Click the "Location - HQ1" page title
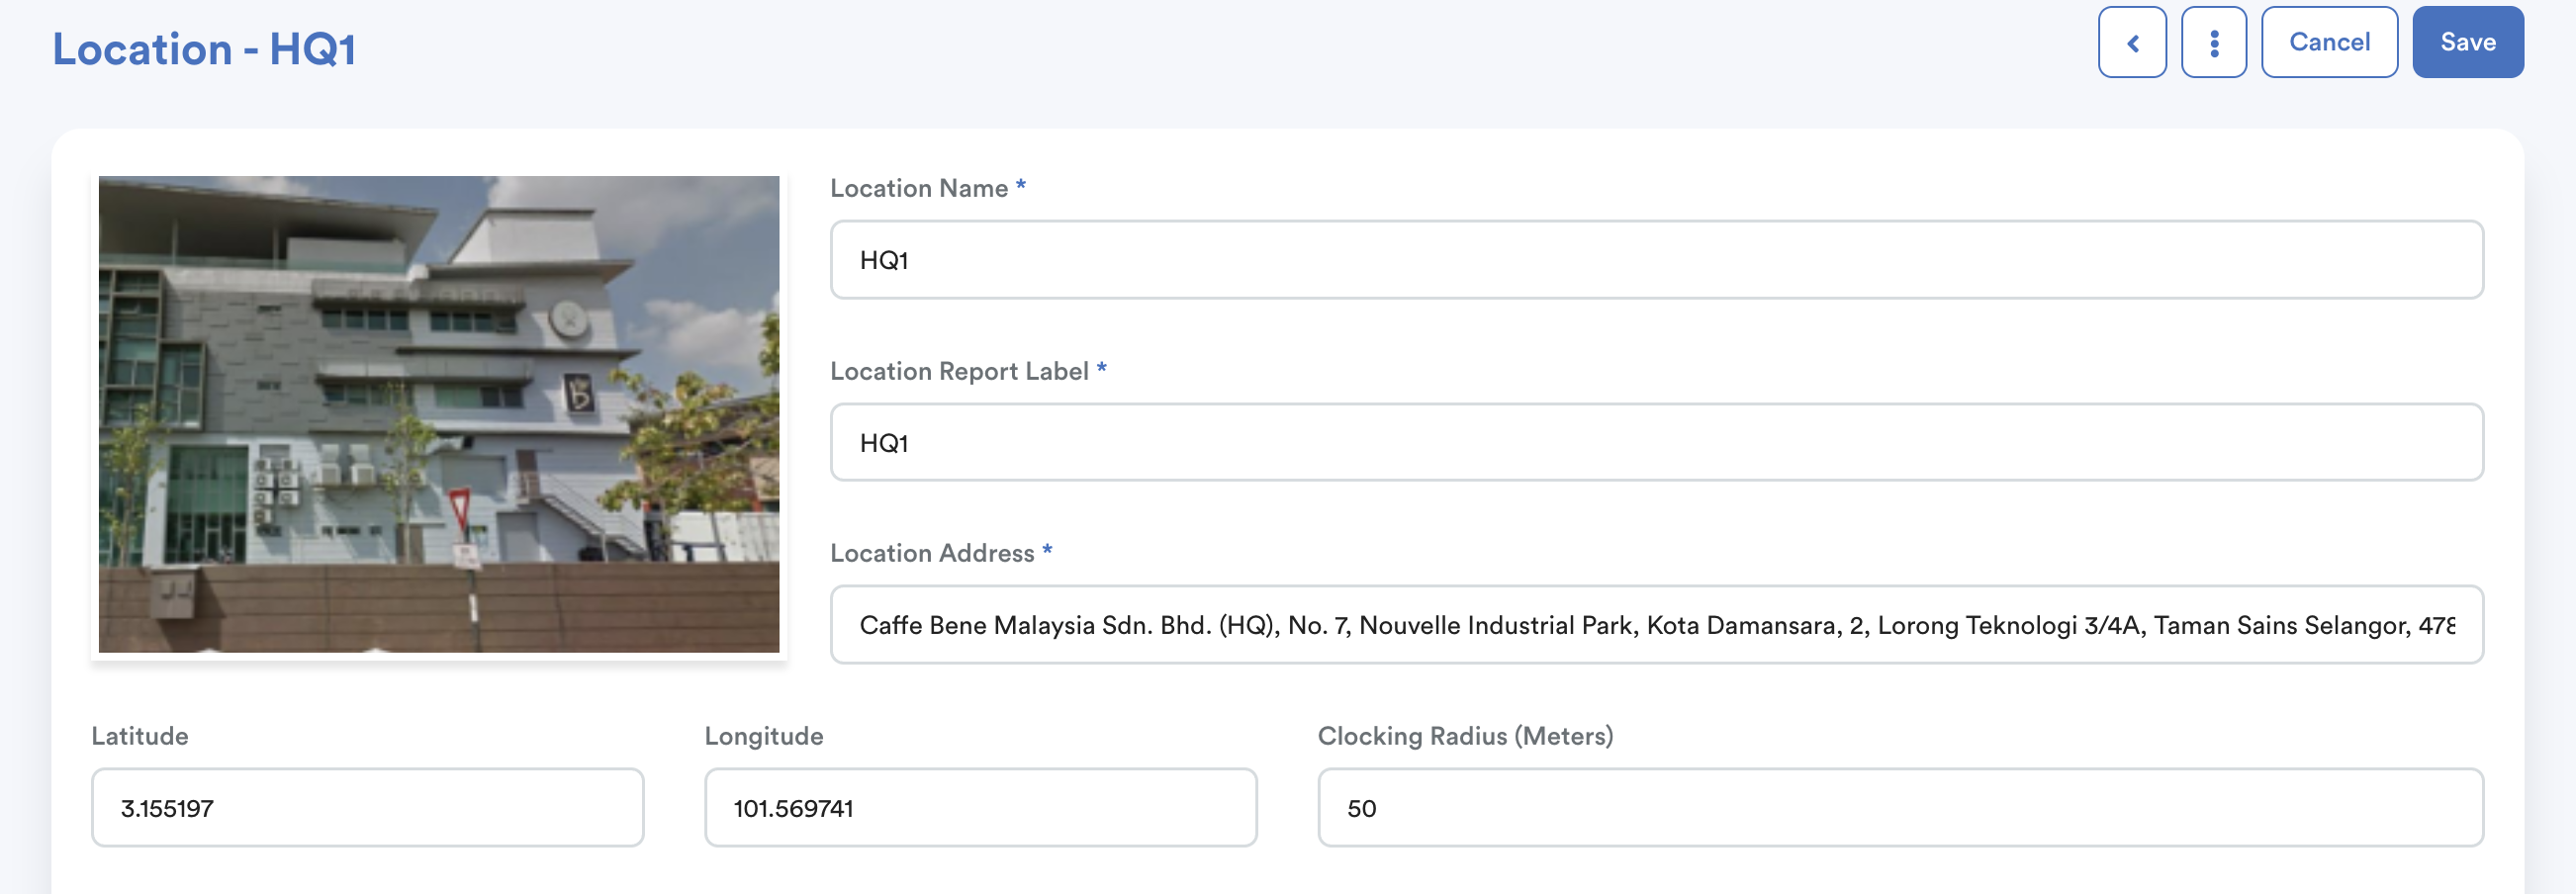2576x894 pixels. [x=204, y=49]
